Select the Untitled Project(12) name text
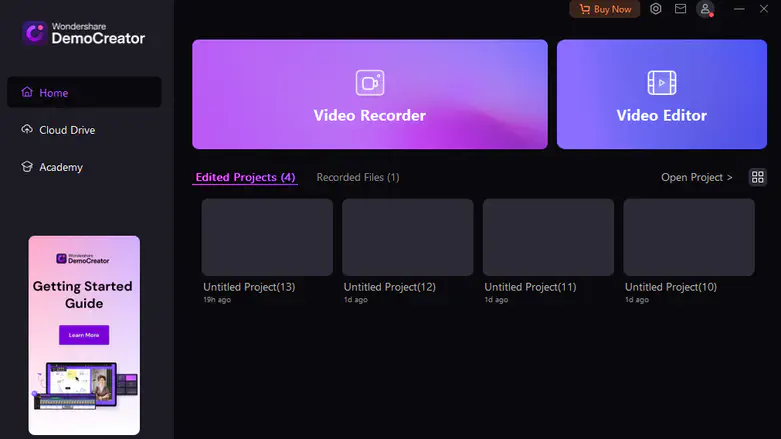 390,287
